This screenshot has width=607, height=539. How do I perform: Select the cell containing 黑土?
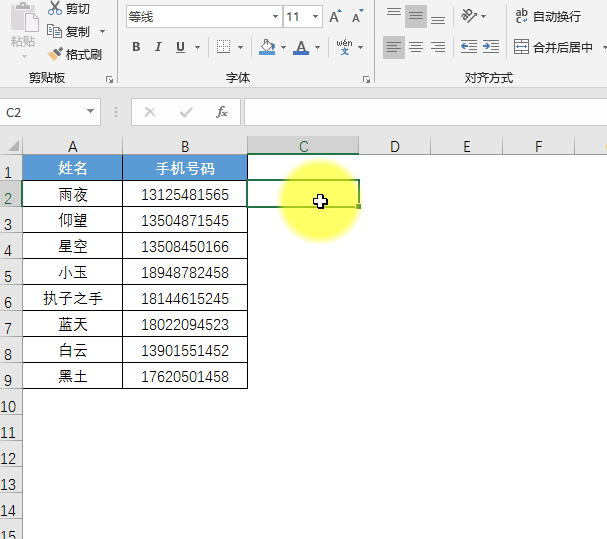click(x=72, y=376)
